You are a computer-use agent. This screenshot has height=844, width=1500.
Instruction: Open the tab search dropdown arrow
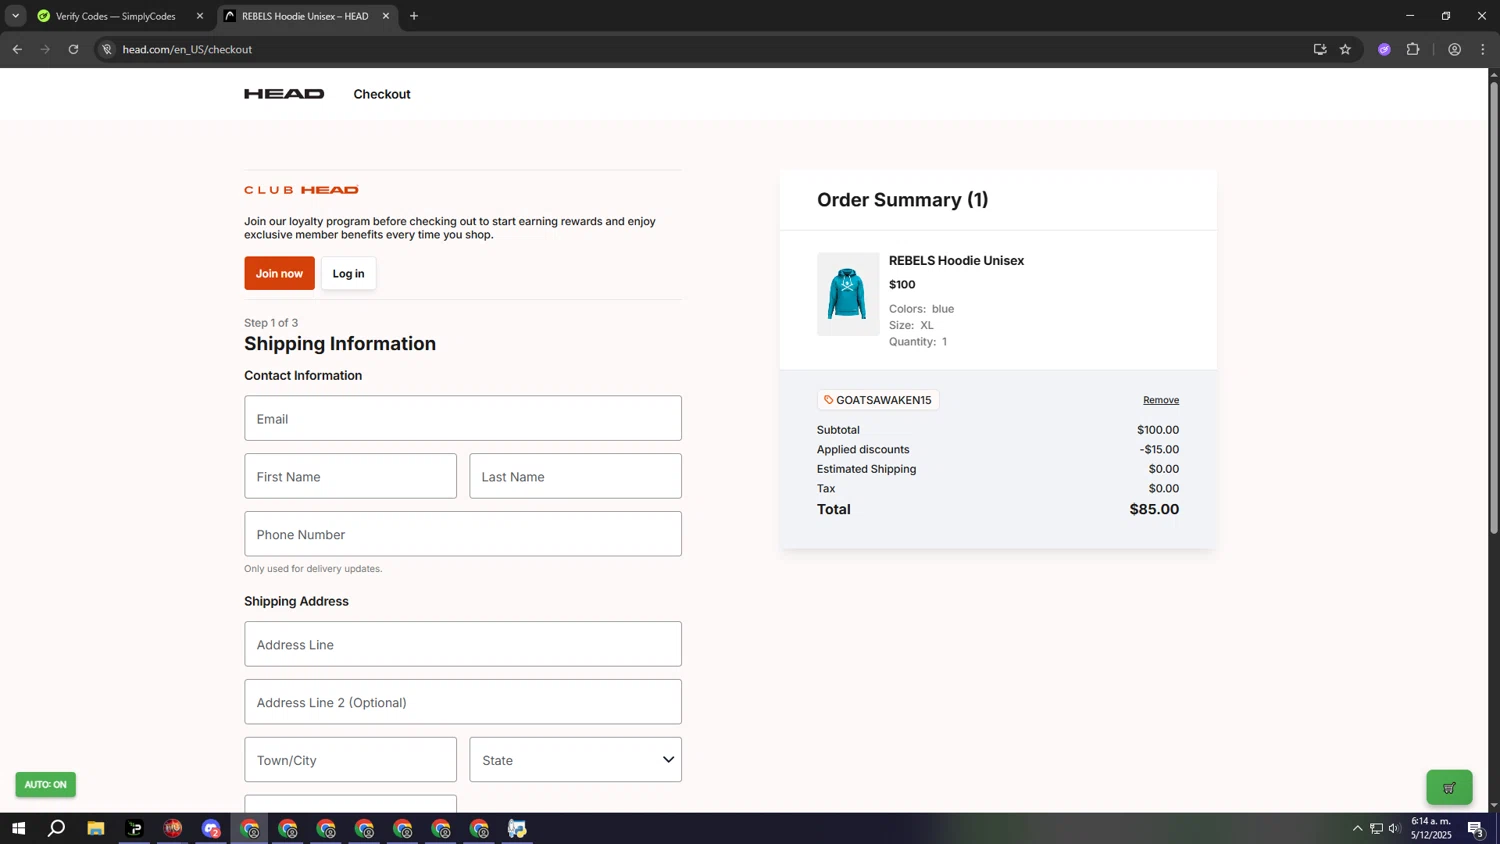tap(15, 16)
